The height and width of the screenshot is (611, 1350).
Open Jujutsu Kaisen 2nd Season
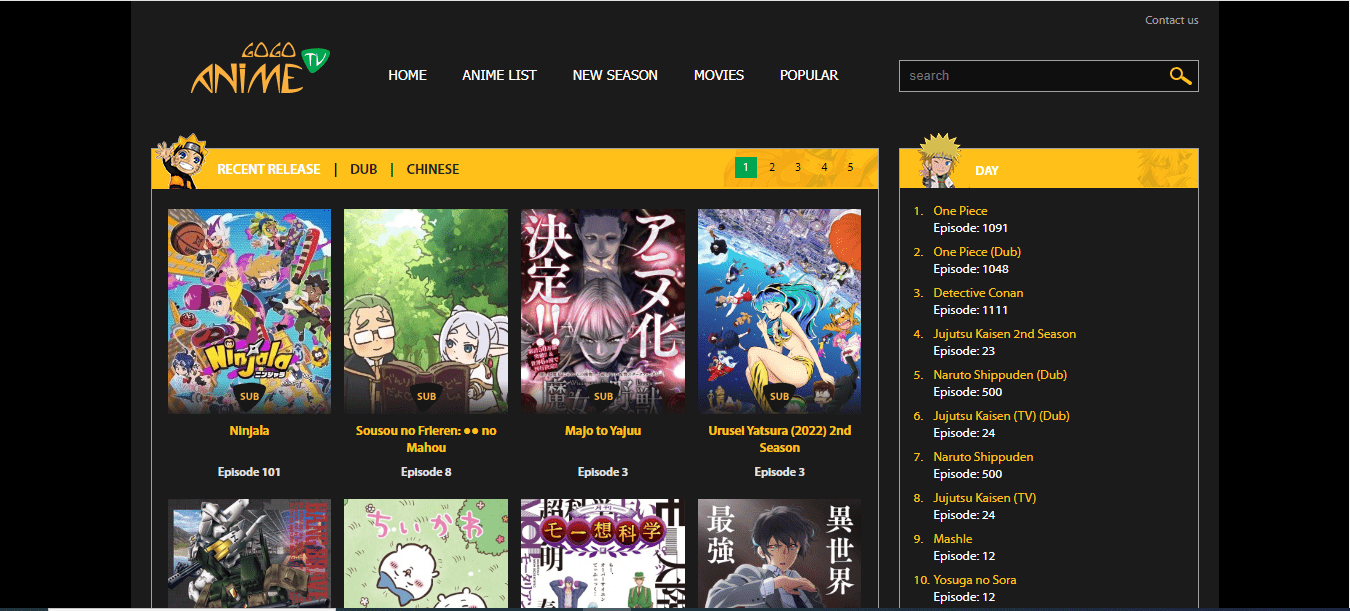(1004, 333)
